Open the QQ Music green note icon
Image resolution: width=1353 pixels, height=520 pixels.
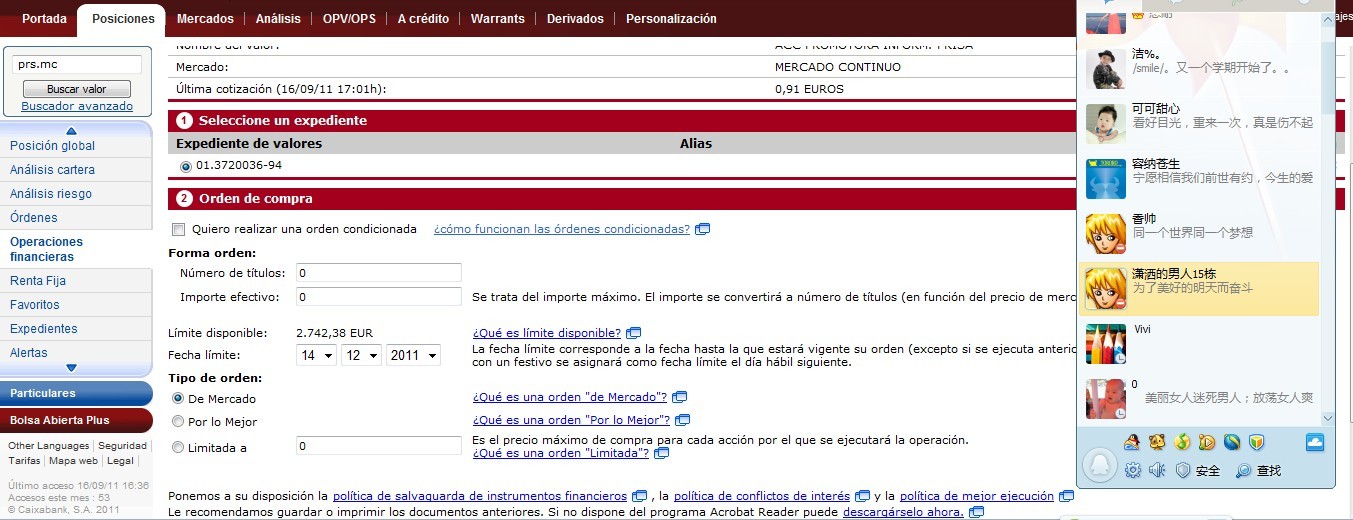pos(1182,442)
